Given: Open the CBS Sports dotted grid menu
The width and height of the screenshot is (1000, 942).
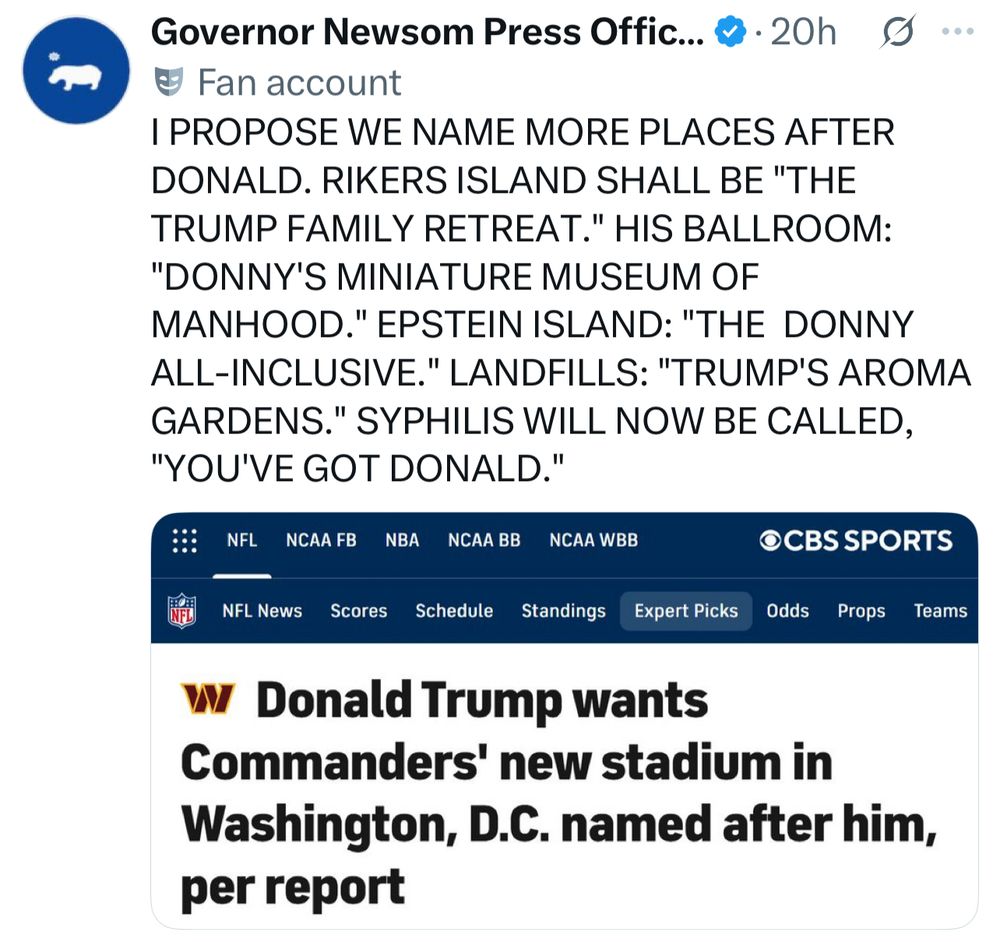Looking at the screenshot, I should (x=185, y=540).
